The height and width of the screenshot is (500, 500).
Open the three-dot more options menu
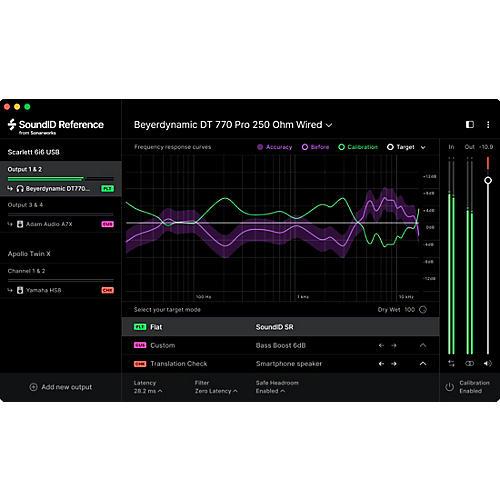click(x=488, y=124)
